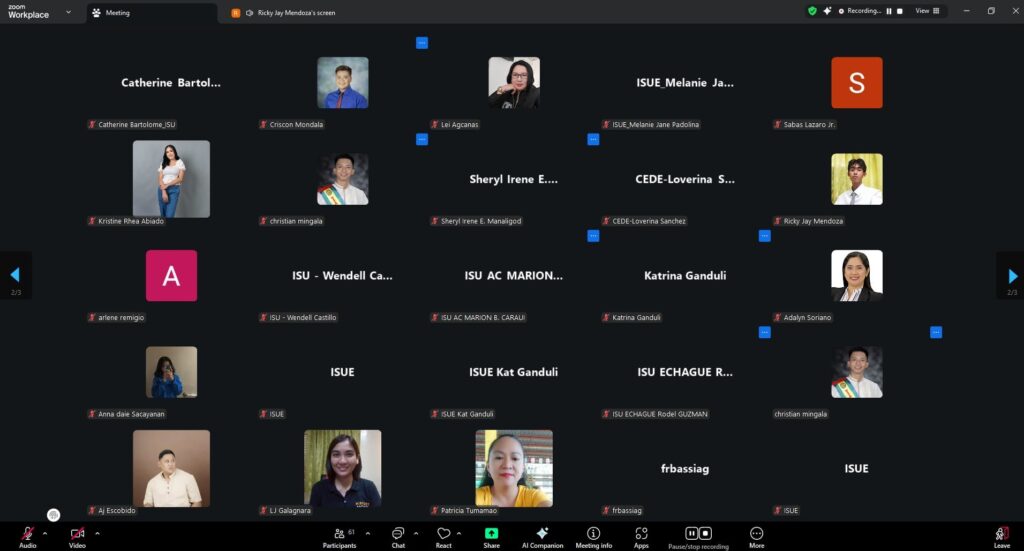This screenshot has width=1024, height=551.
Task: Open the Chat panel
Action: click(x=398, y=534)
